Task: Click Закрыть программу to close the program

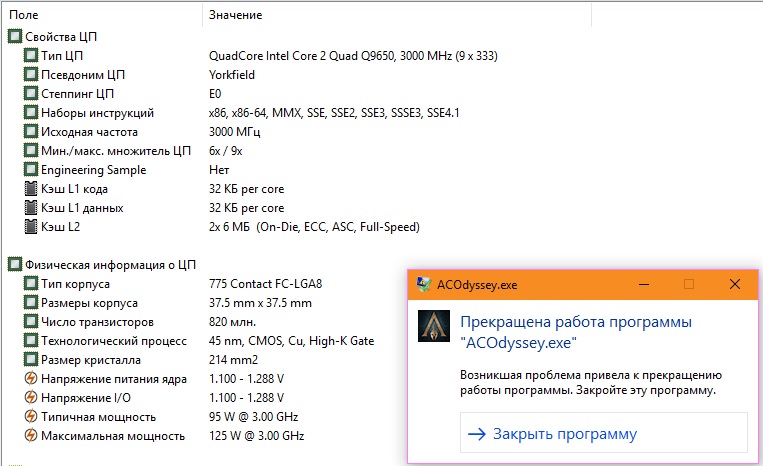Action: click(x=563, y=434)
